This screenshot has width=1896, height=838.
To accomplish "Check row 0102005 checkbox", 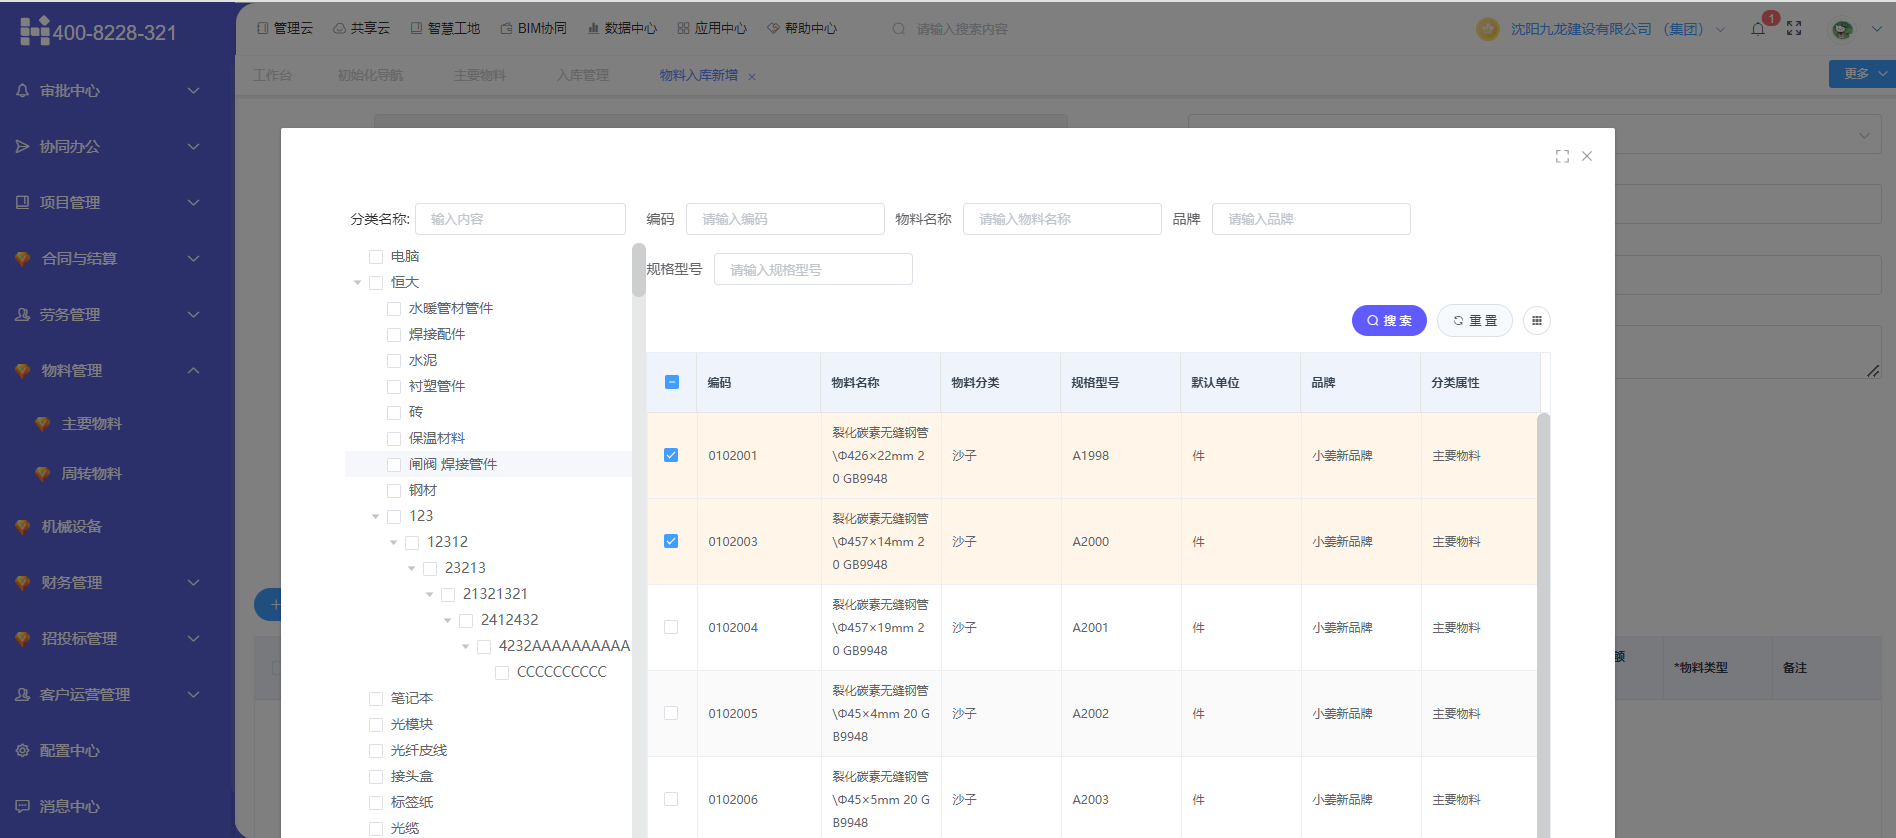I will pyautogui.click(x=671, y=713).
